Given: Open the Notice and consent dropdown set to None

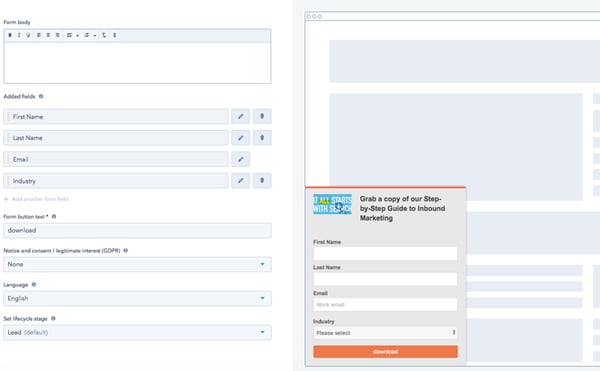Looking at the screenshot, I should (137, 264).
